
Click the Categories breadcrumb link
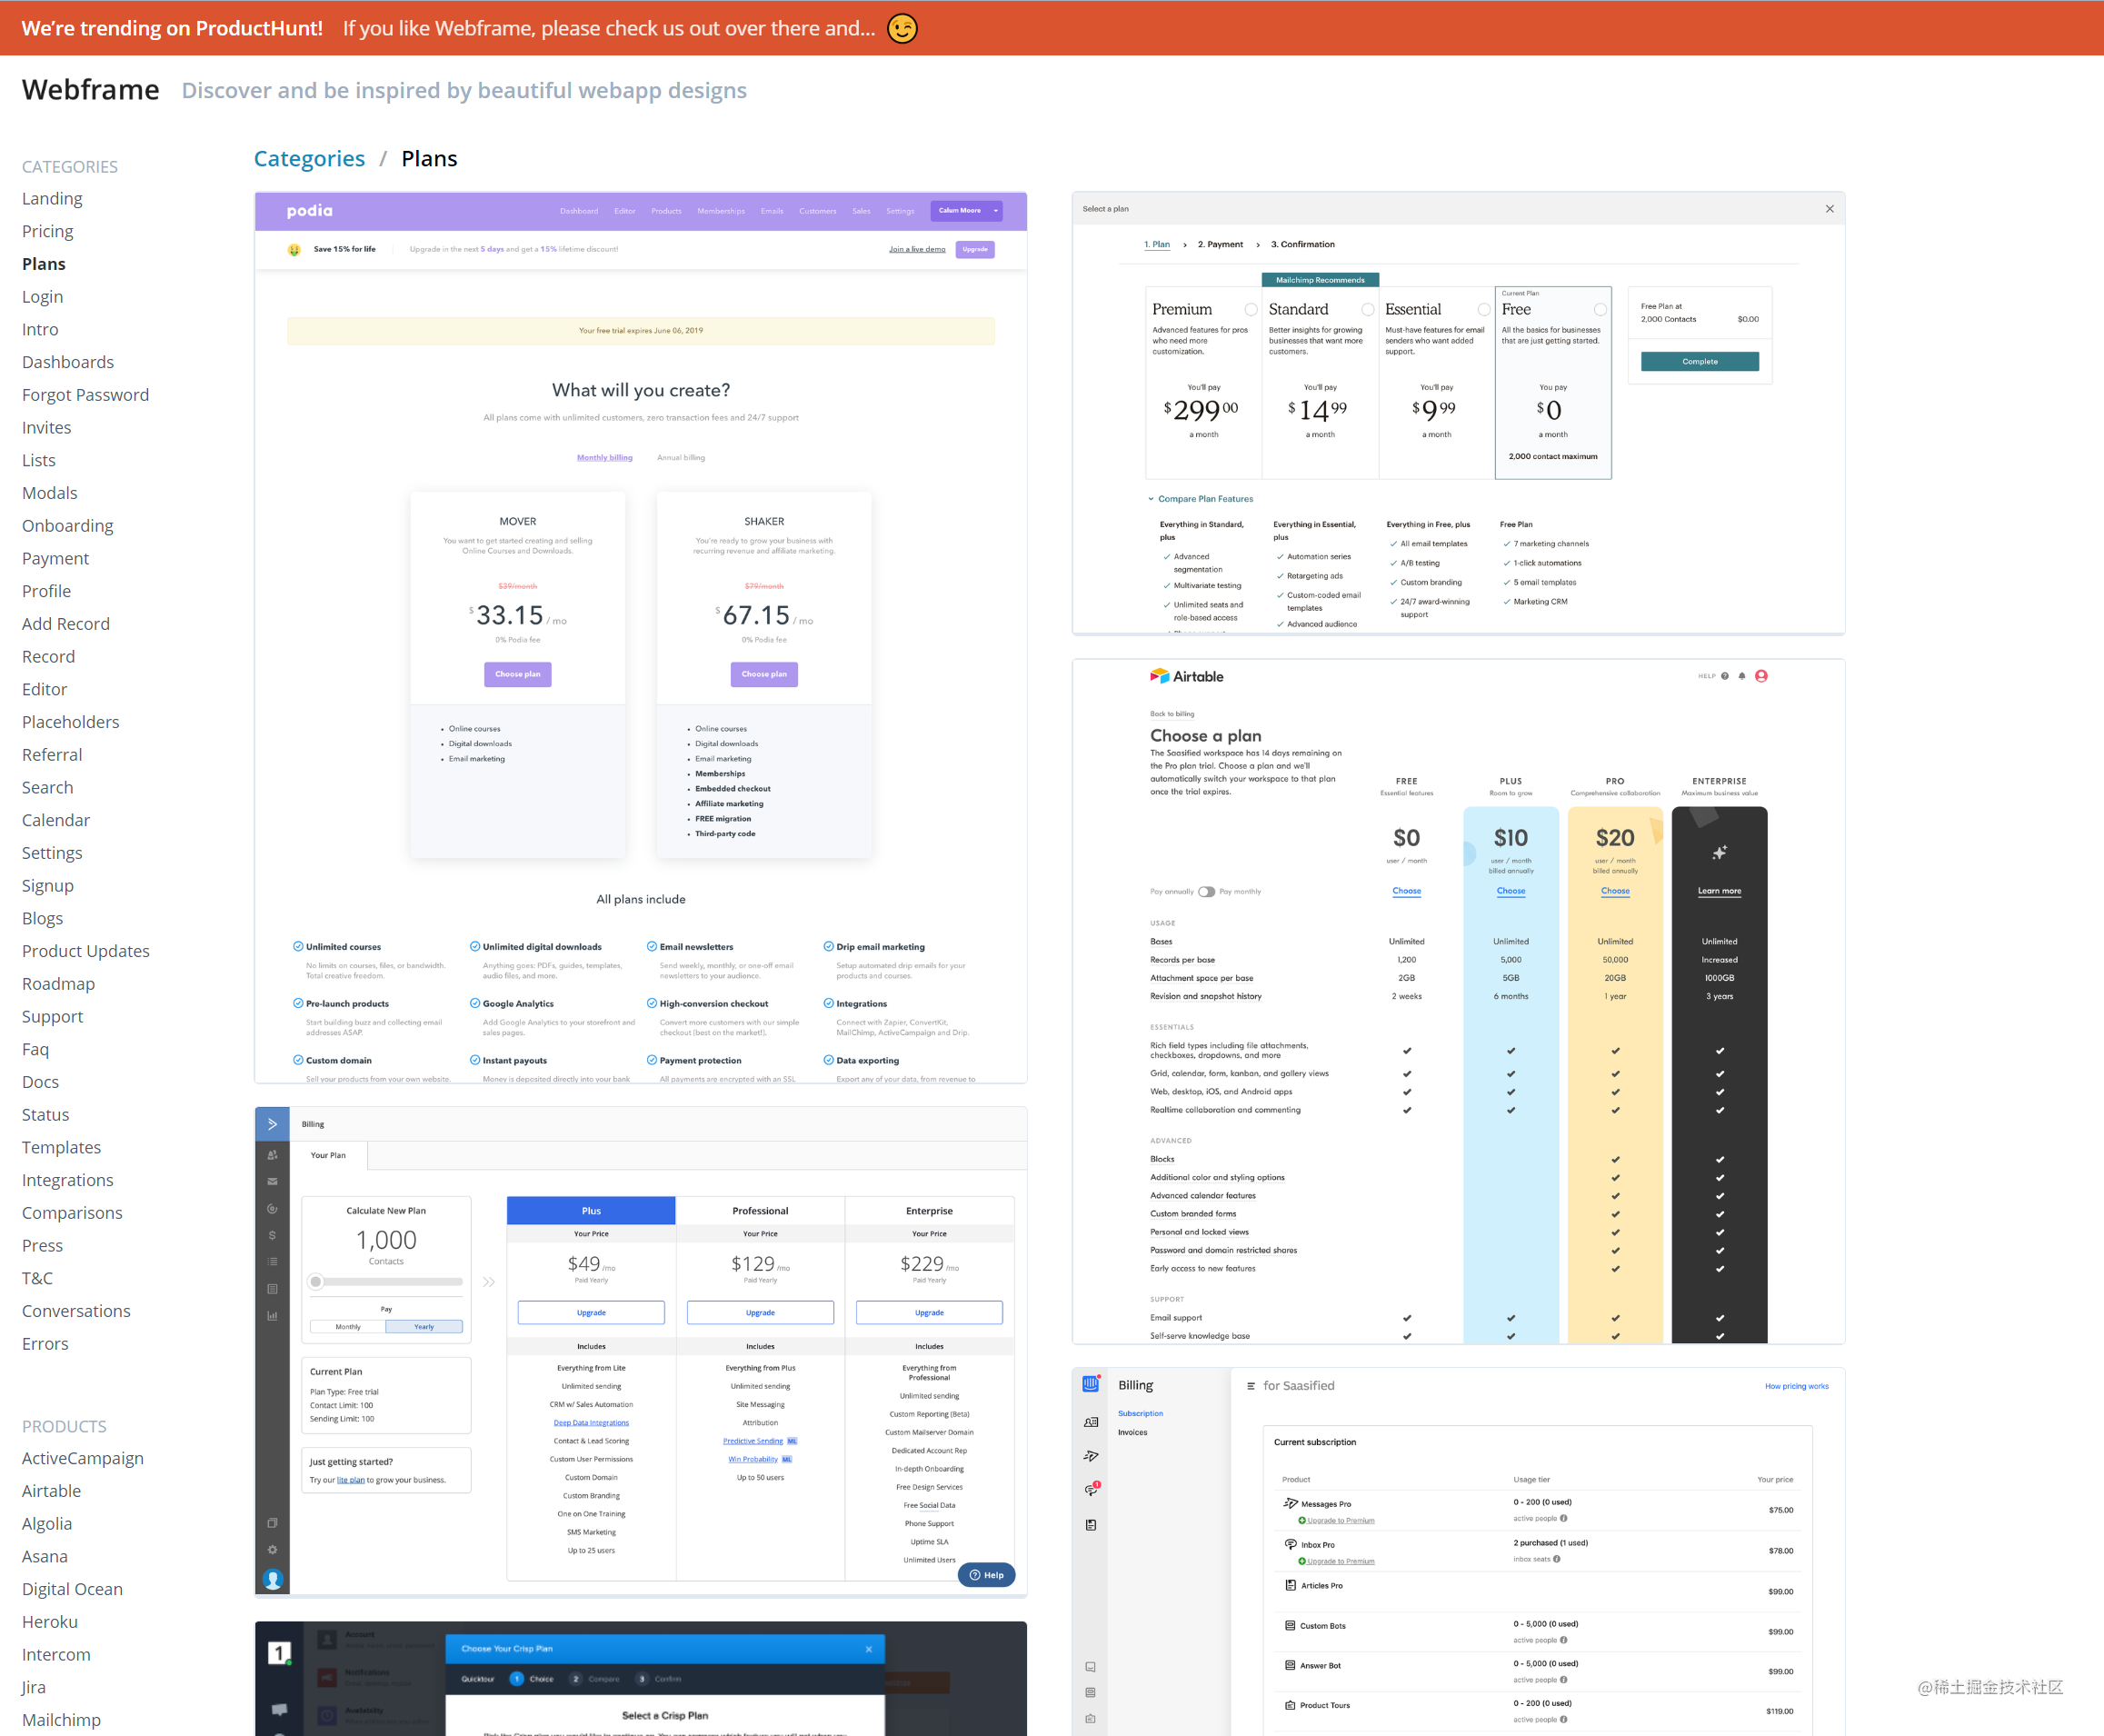[x=309, y=159]
